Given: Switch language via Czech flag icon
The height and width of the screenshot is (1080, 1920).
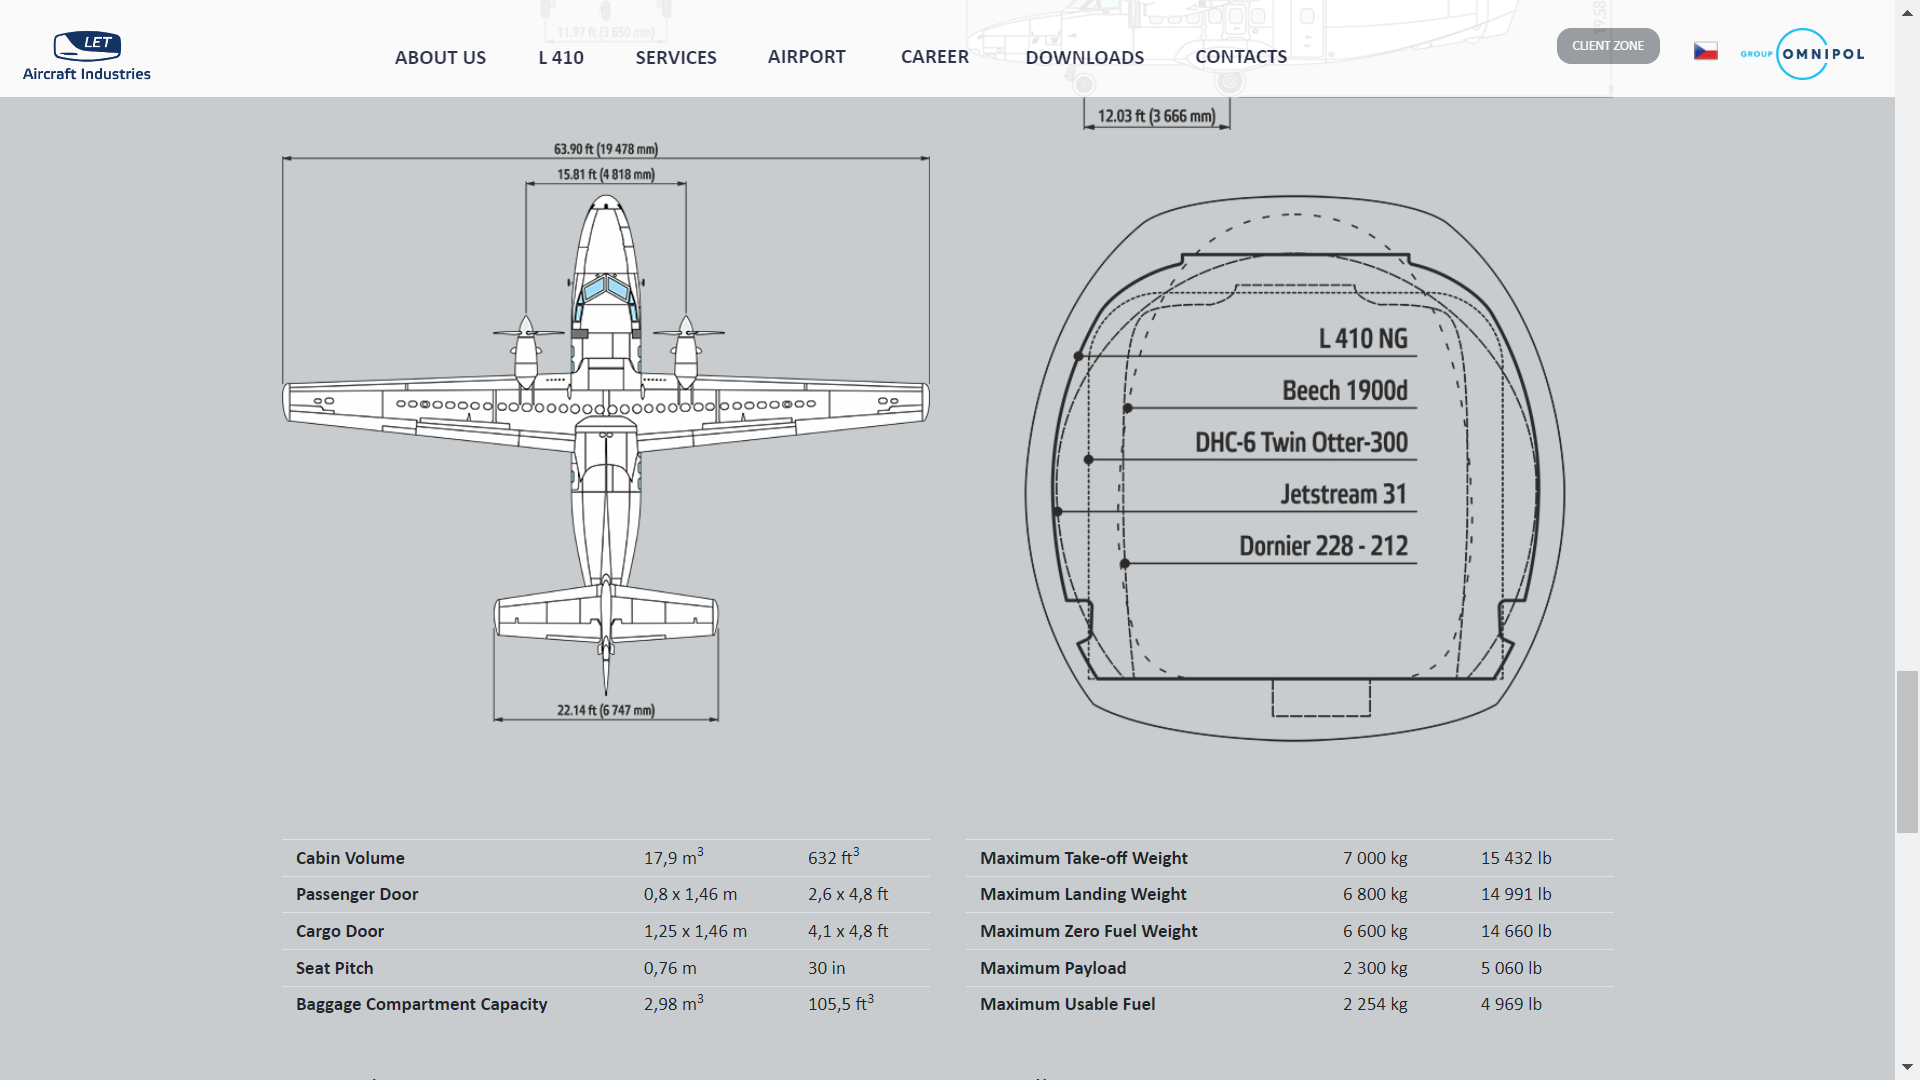Looking at the screenshot, I should (1705, 51).
